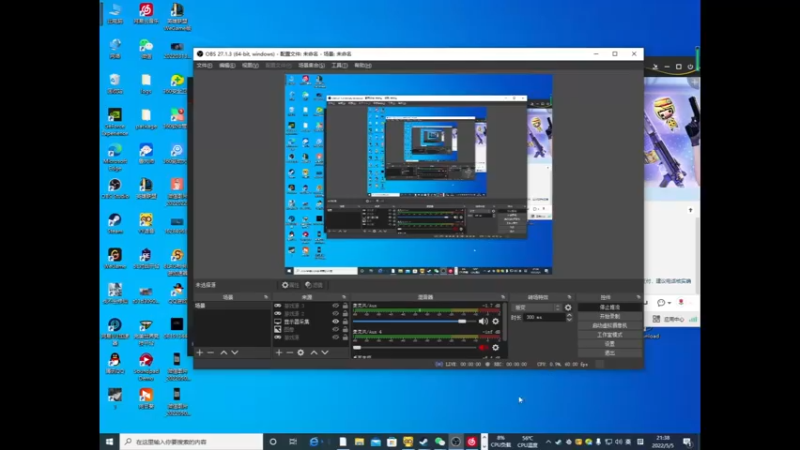This screenshot has width=800, height=450.
Task: Pop out the Controls dock with its header icon
Action: coord(638,297)
